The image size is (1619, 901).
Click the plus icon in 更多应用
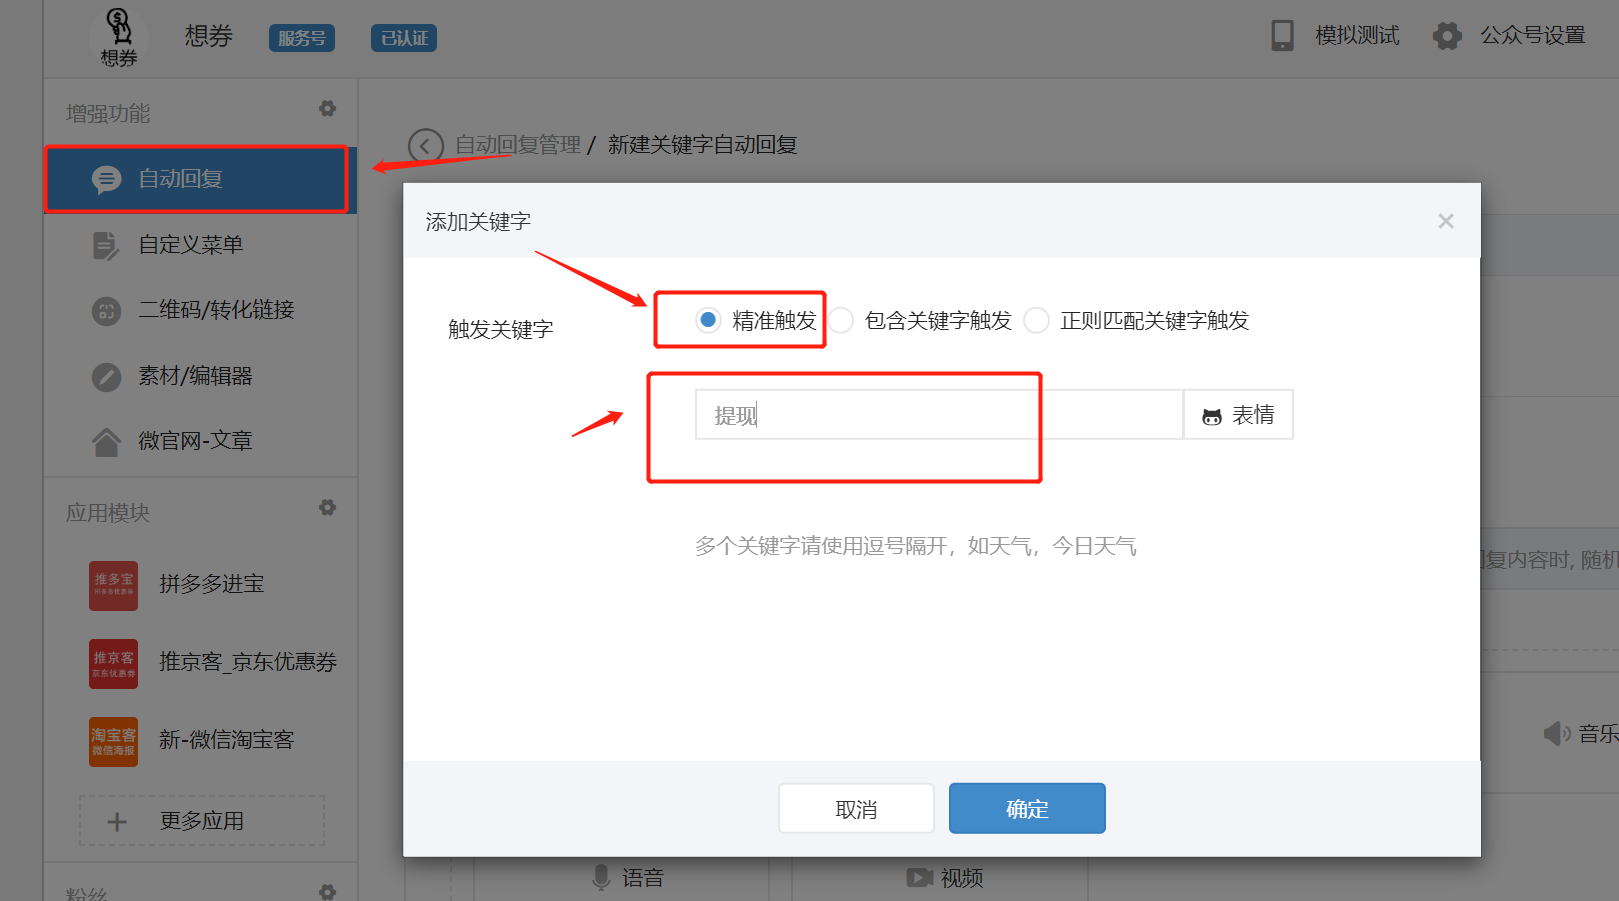click(x=117, y=822)
